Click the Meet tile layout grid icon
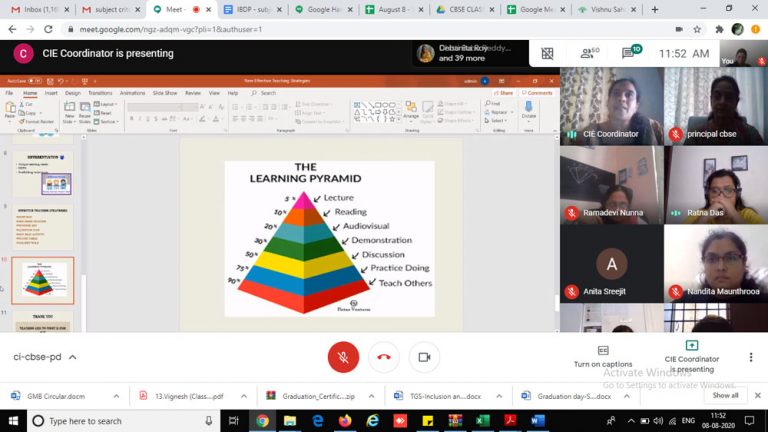Image resolution: width=768 pixels, height=432 pixels. 547,53
